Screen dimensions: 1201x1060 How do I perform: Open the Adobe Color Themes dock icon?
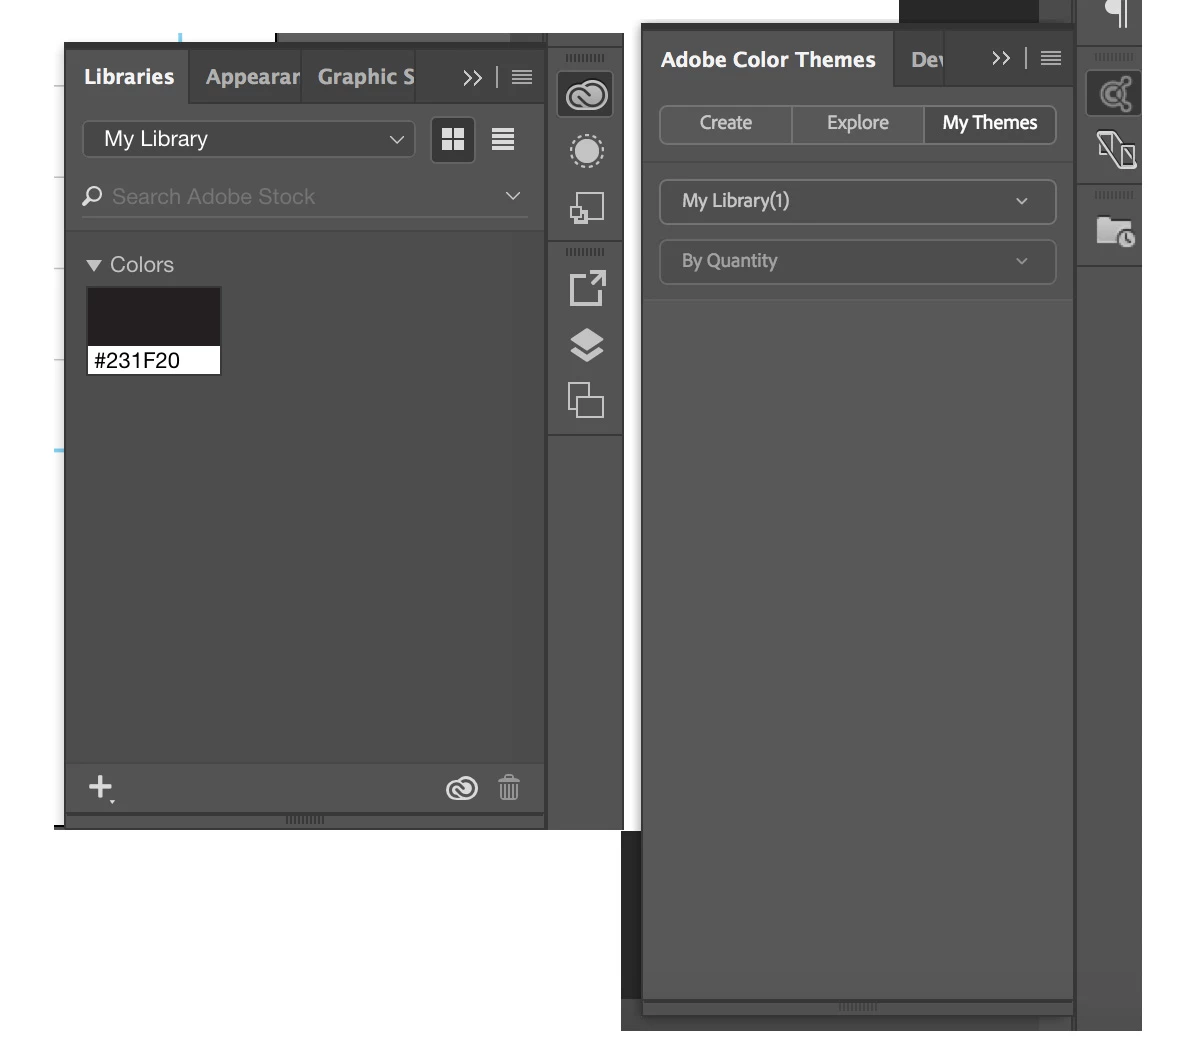tap(1114, 94)
